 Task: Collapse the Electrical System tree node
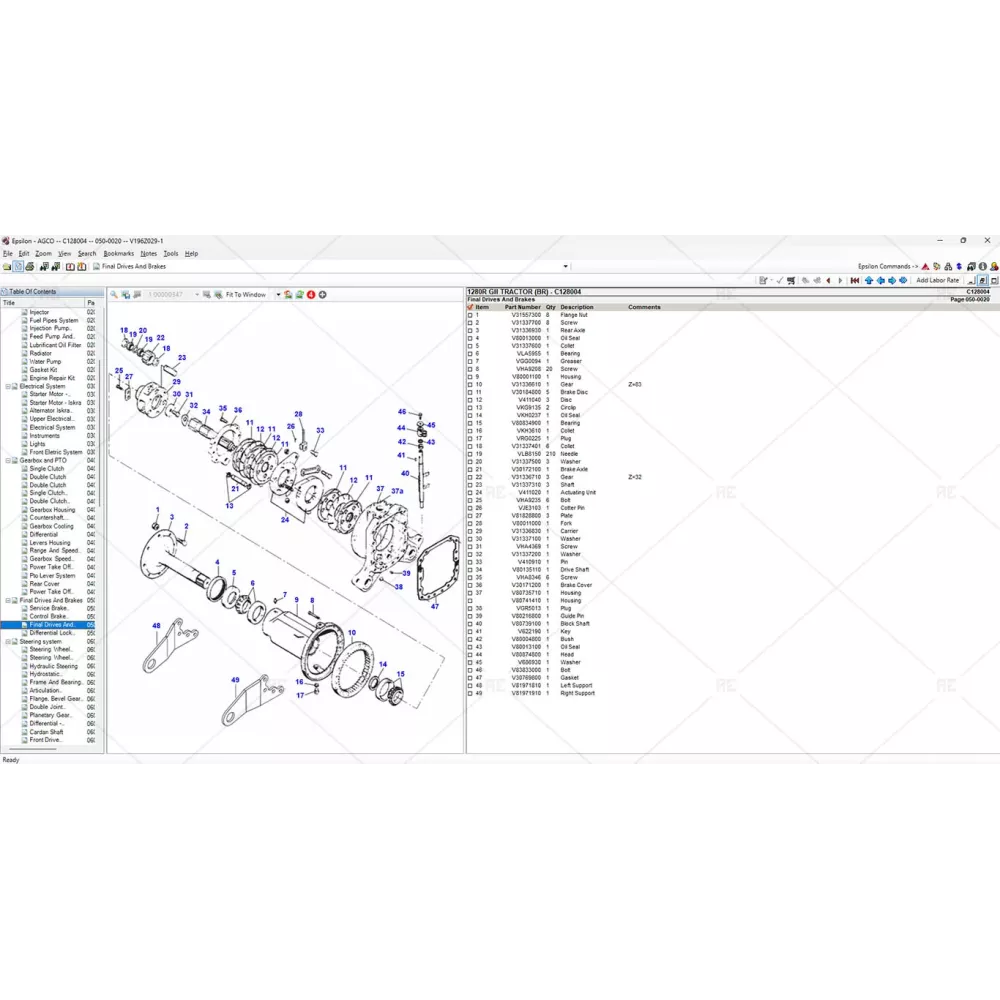tap(9, 386)
